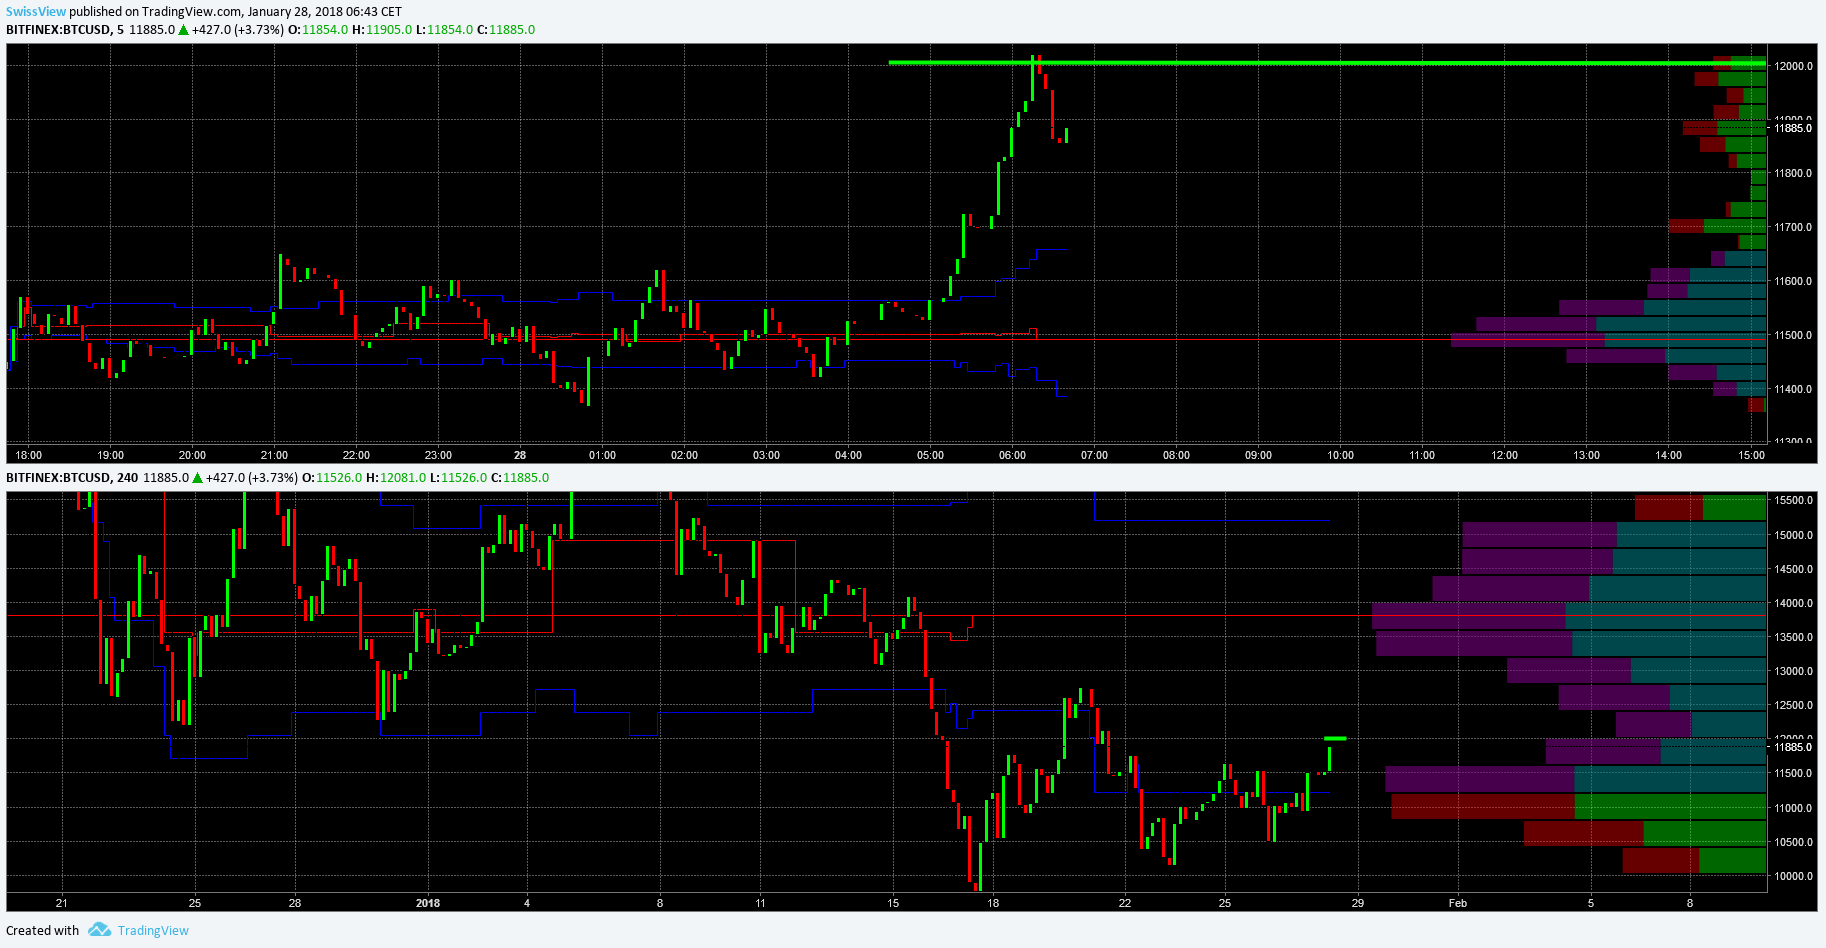This screenshot has width=1826, height=948.
Task: Click the TradingView cloud logo icon
Action: (99, 930)
